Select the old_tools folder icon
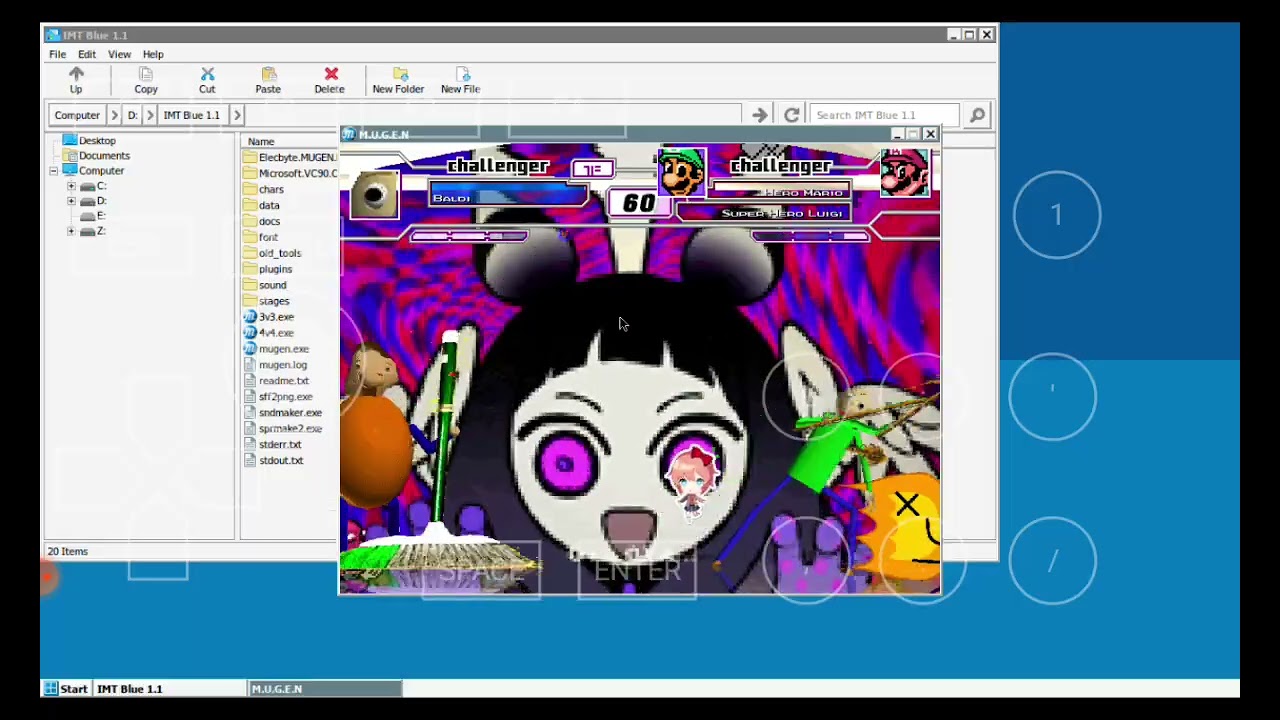 [250, 253]
